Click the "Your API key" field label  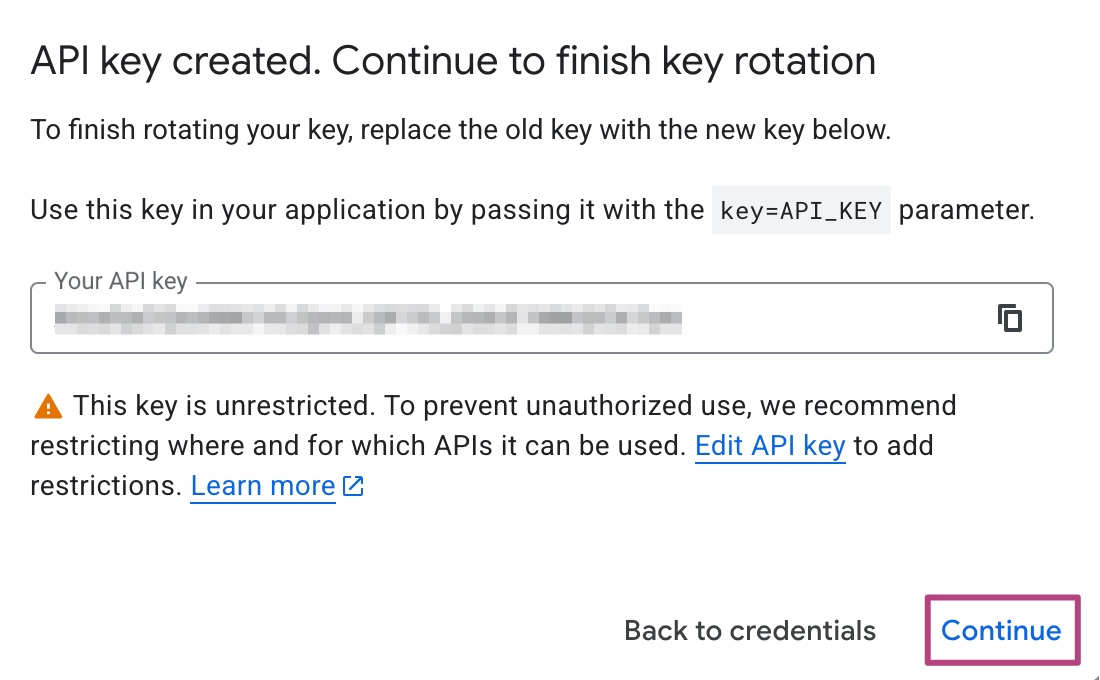tap(120, 281)
